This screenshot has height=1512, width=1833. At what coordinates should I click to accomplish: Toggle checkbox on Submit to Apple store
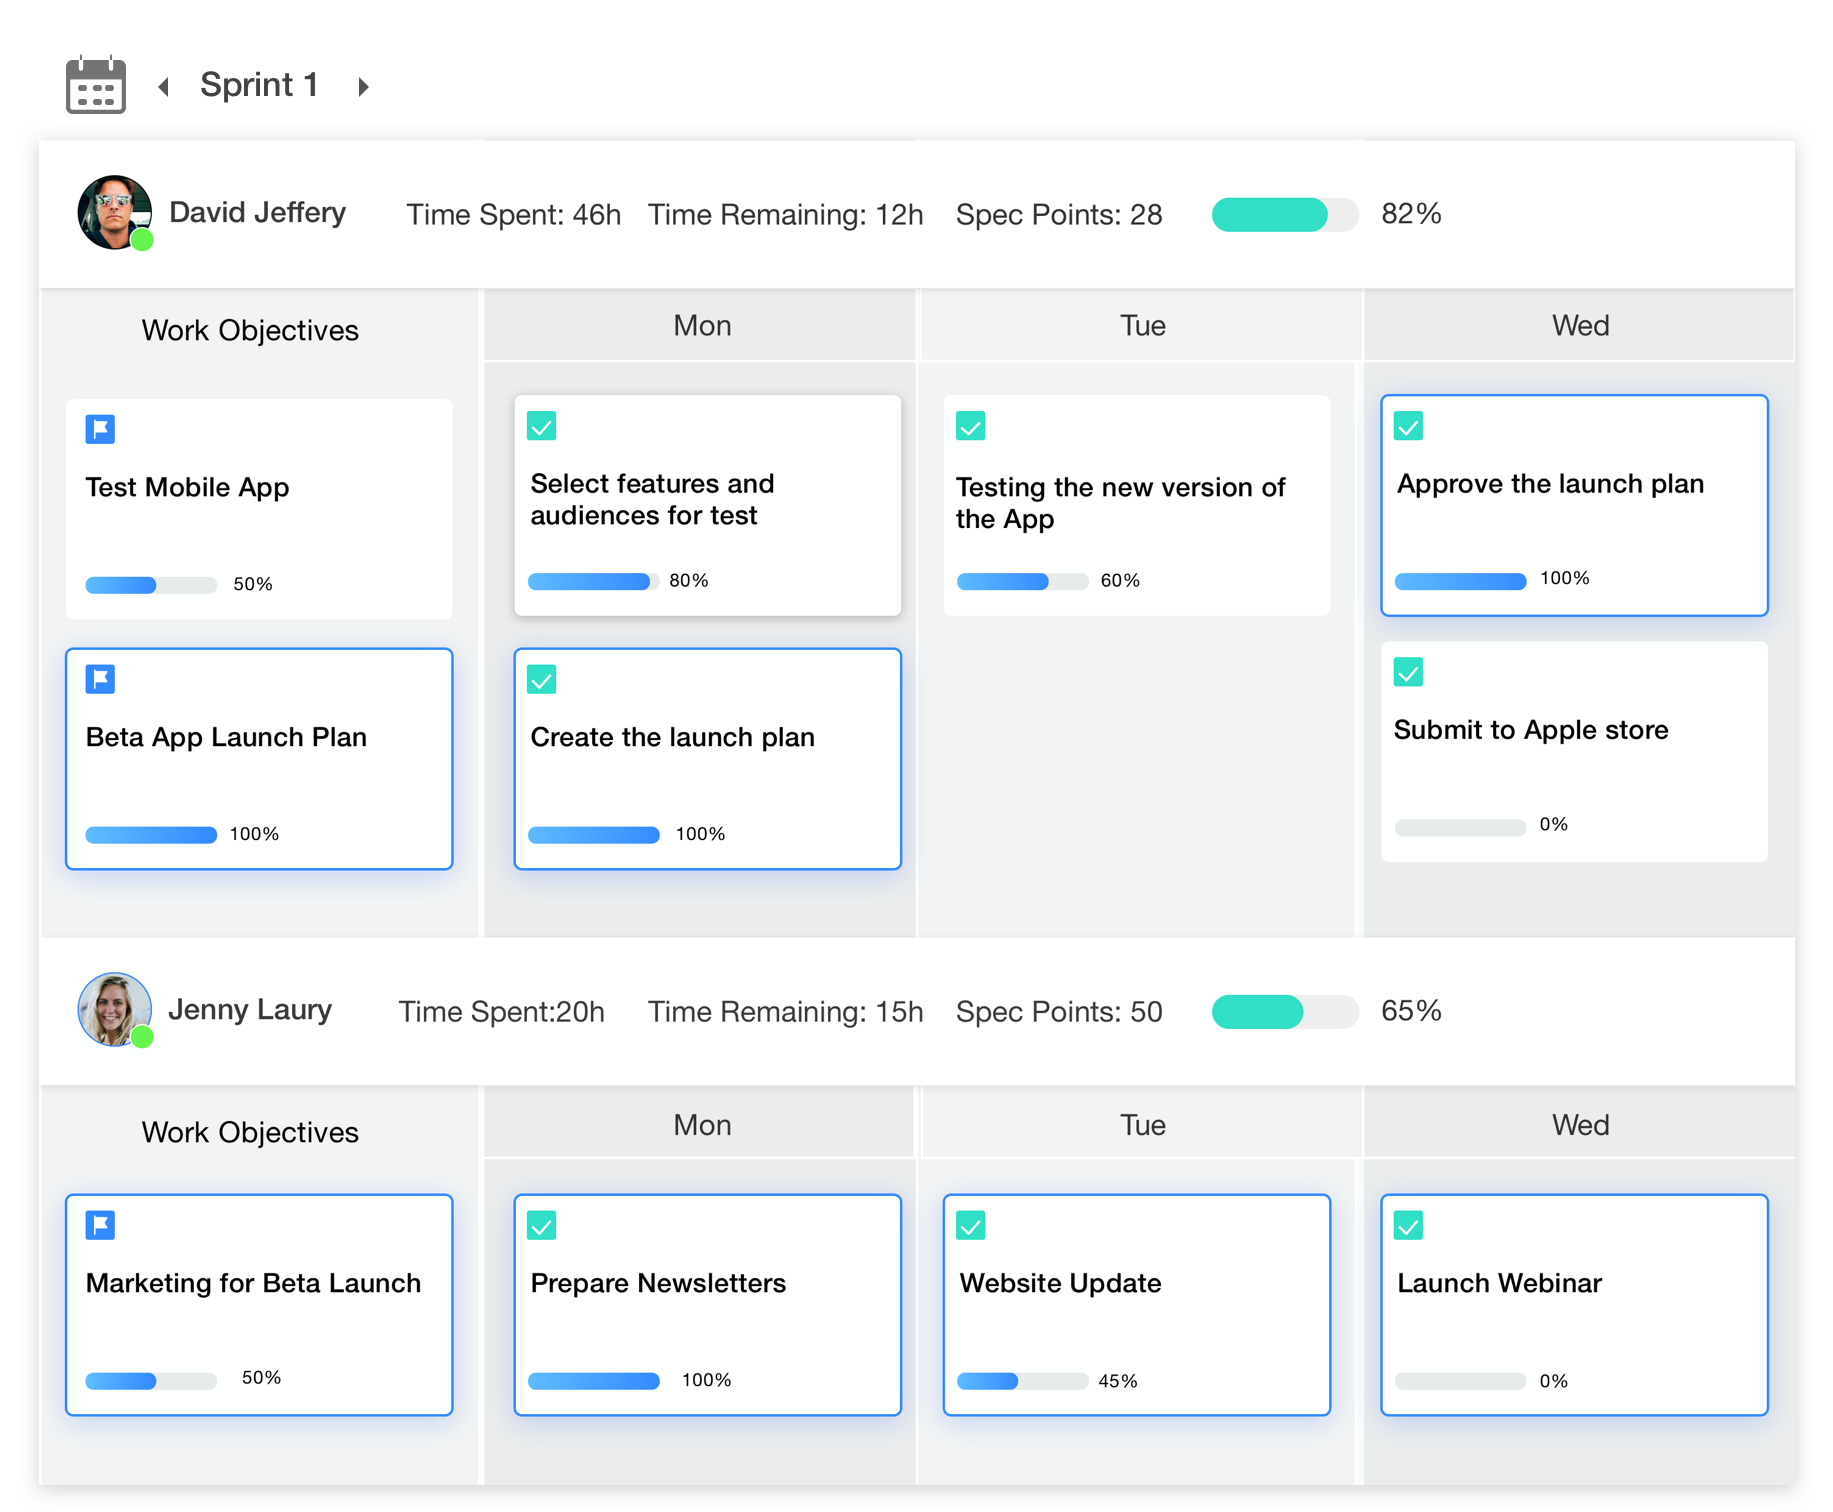point(1409,672)
